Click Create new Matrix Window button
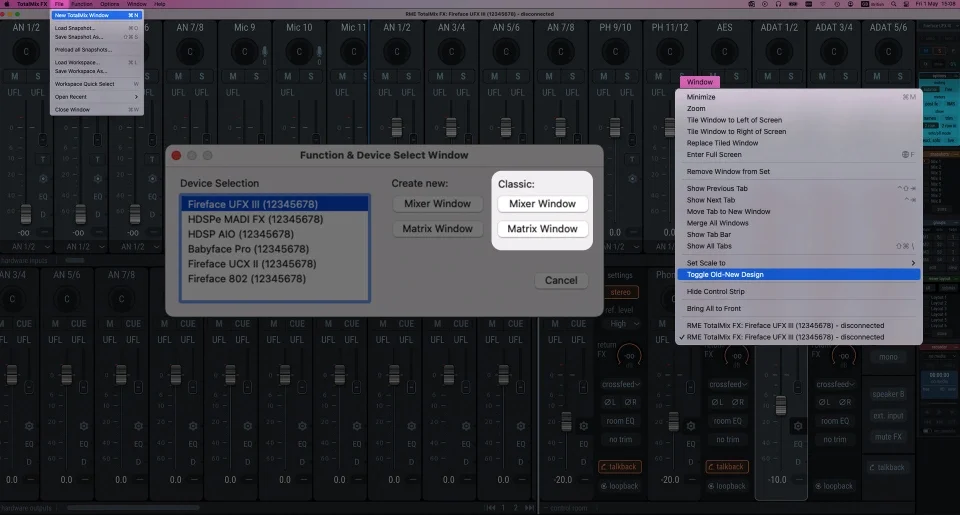Viewport: 960px width, 515px height. click(x=437, y=228)
